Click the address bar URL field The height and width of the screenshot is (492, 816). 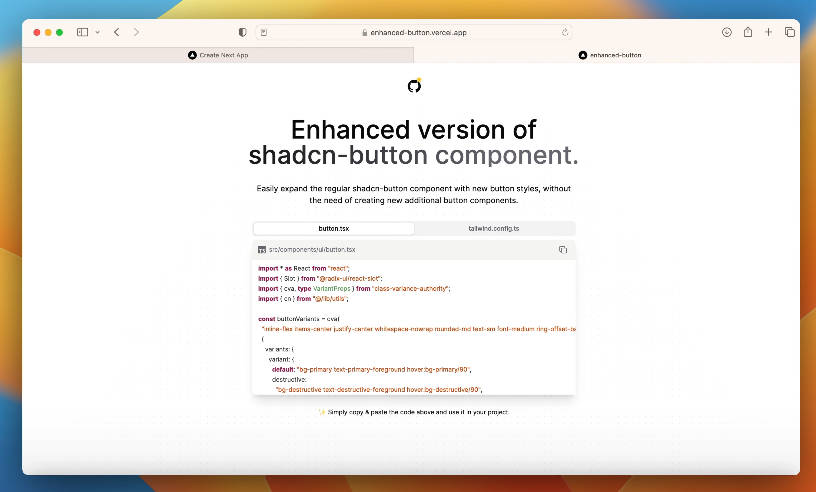click(414, 32)
